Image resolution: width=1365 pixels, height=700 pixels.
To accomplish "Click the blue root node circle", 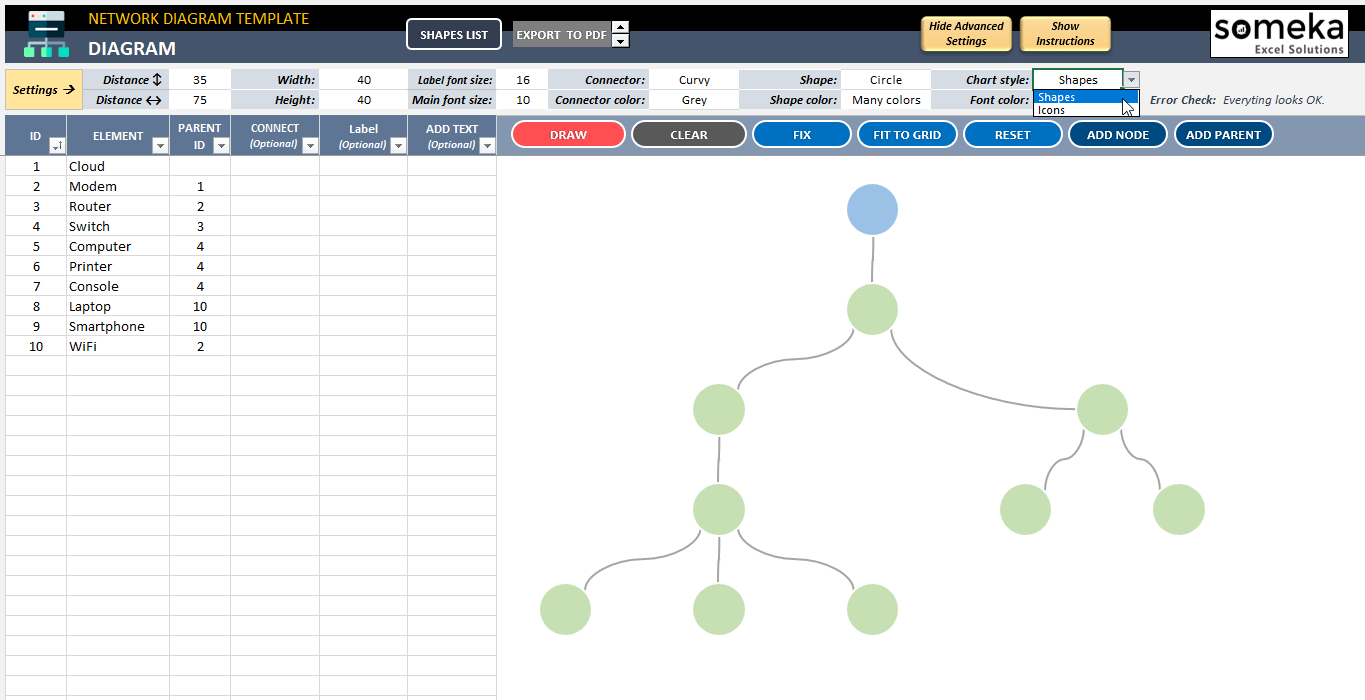I will pyautogui.click(x=872, y=210).
